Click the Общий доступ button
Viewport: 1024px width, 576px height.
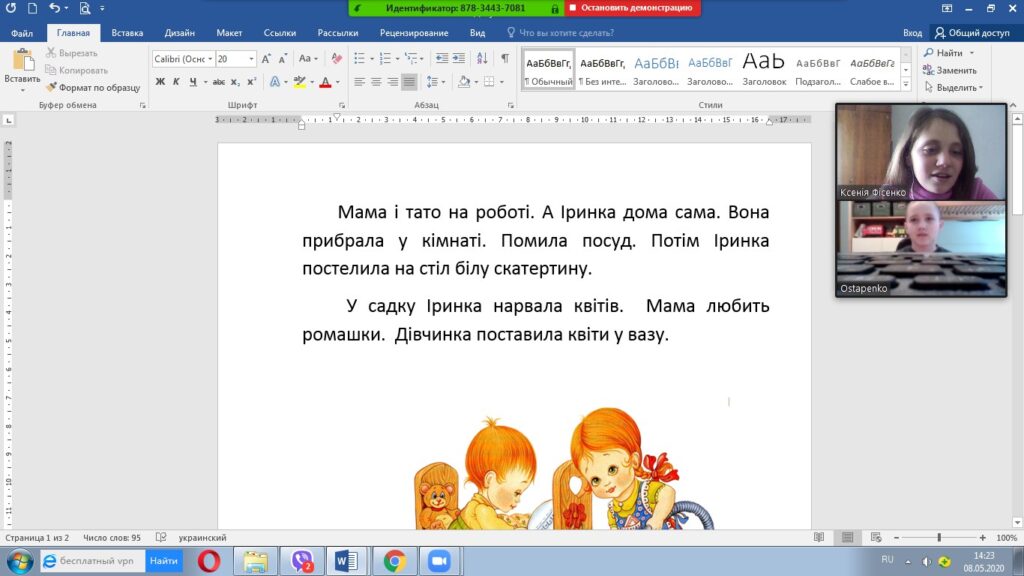972,33
